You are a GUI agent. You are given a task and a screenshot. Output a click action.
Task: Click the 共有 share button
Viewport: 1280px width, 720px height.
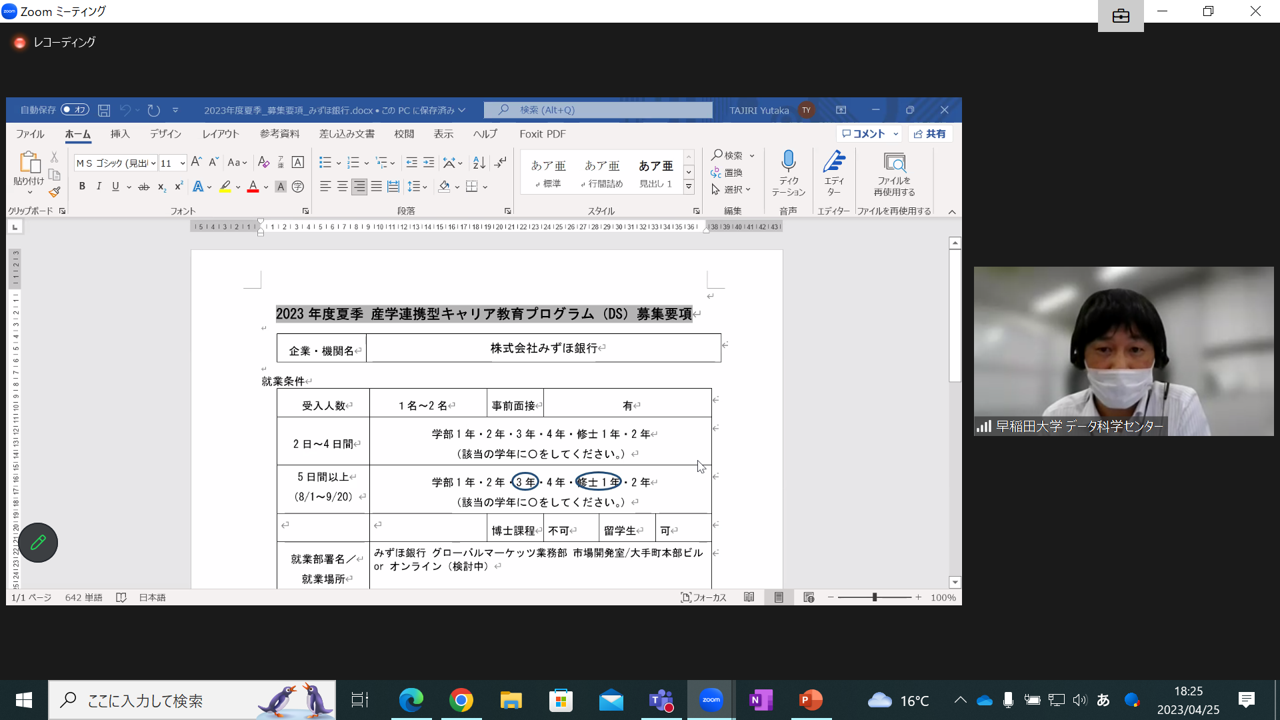click(x=930, y=134)
